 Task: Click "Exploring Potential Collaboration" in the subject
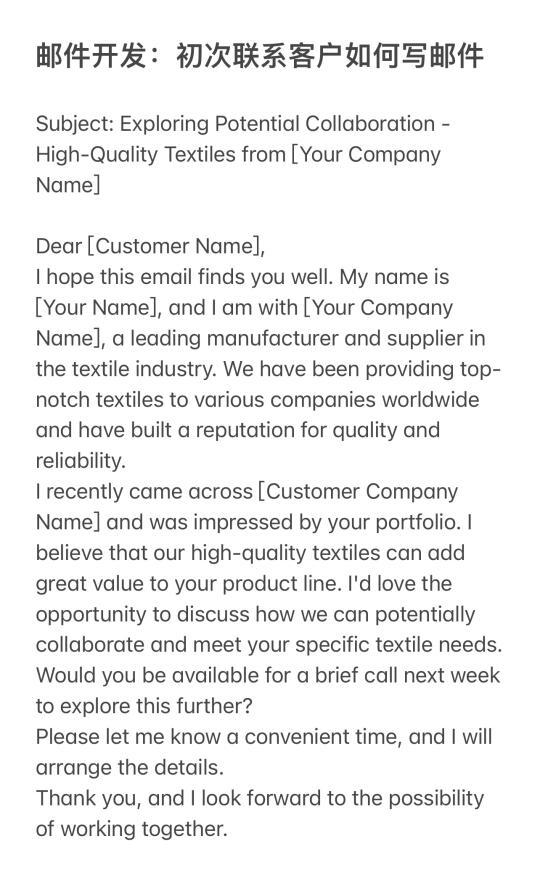click(278, 123)
